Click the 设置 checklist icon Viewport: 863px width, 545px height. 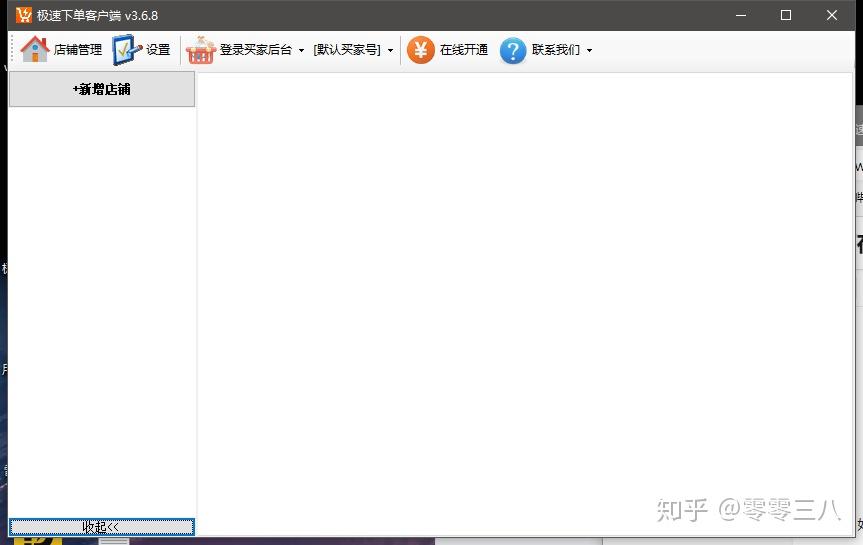coord(127,50)
